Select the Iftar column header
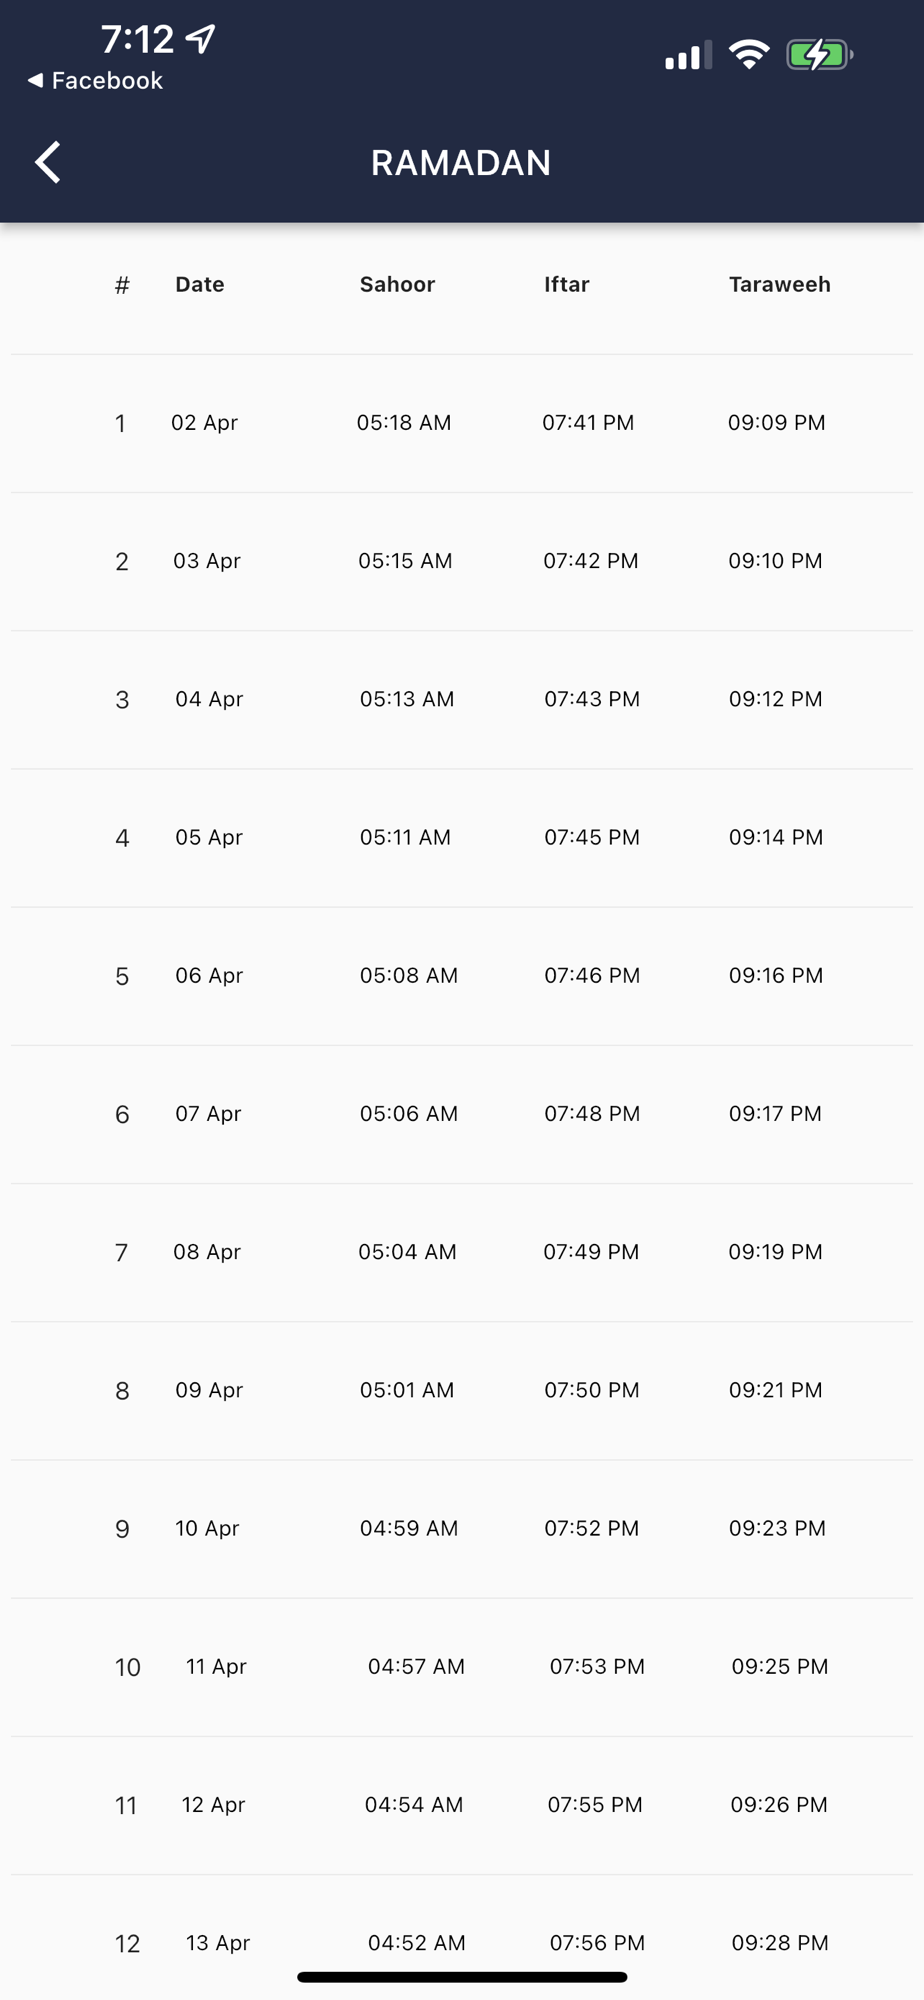Viewport: 924px width, 2000px height. [x=566, y=284]
